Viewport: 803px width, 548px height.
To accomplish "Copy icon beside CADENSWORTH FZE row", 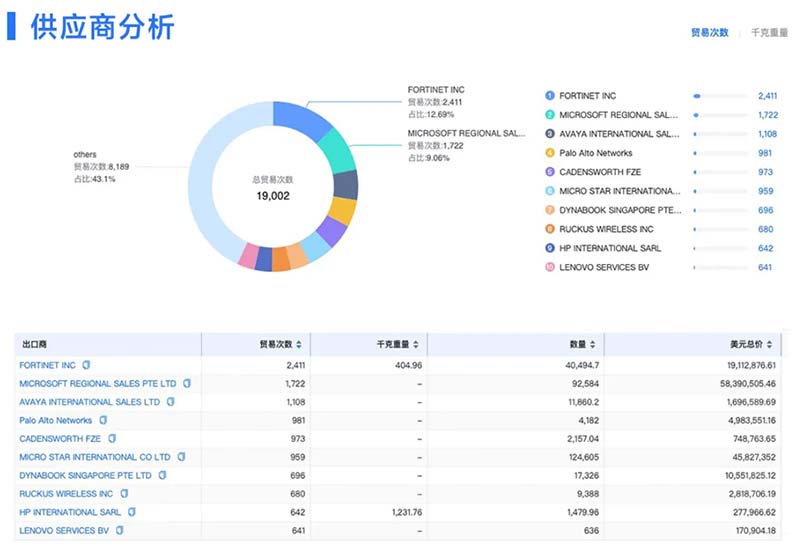I will [x=112, y=439].
